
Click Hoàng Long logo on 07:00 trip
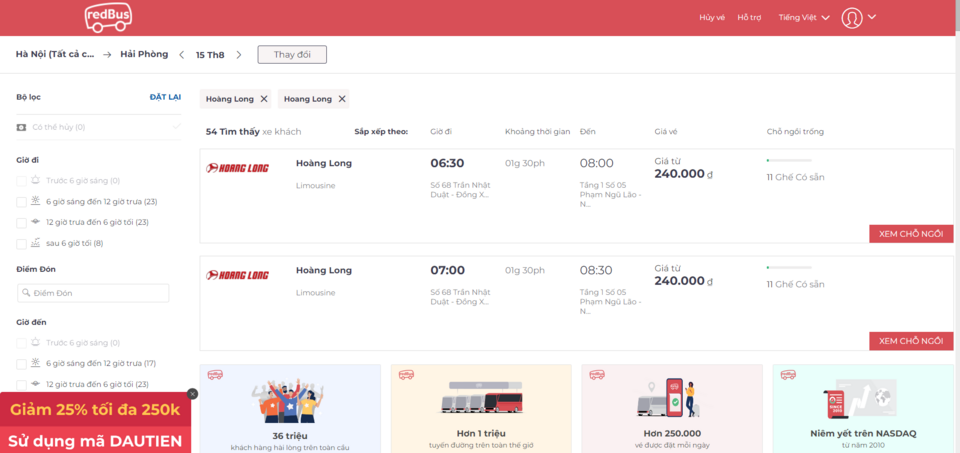[238, 275]
